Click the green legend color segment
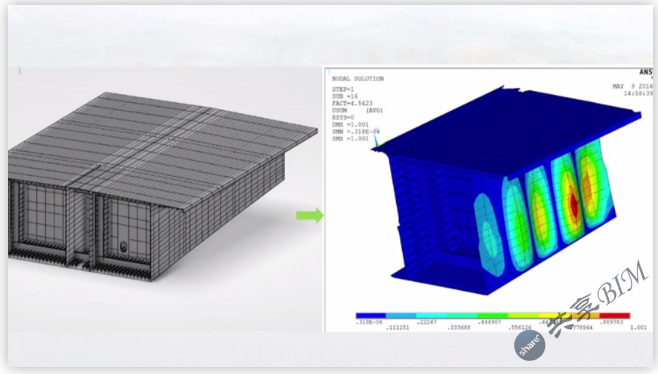Screen dimensions: 658x374 point(493,315)
